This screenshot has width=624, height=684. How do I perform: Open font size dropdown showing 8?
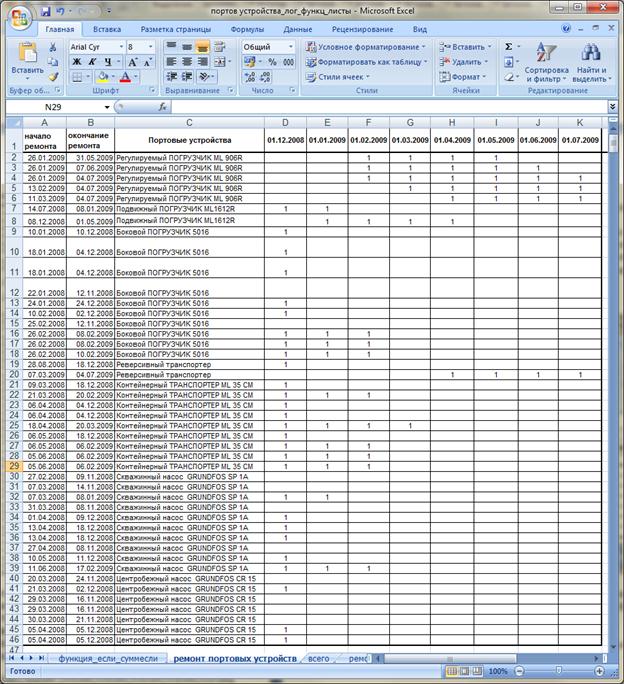[x=151, y=47]
